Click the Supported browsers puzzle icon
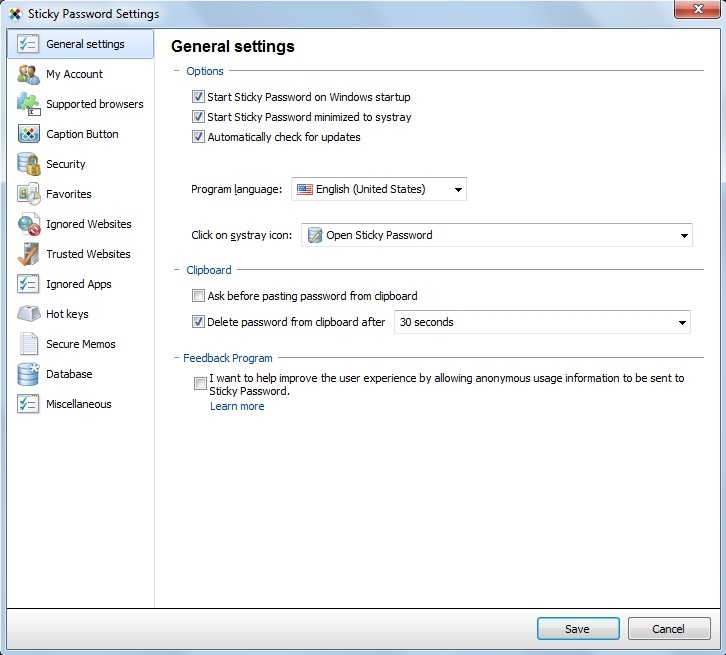The width and height of the screenshot is (726, 655). [x=28, y=104]
